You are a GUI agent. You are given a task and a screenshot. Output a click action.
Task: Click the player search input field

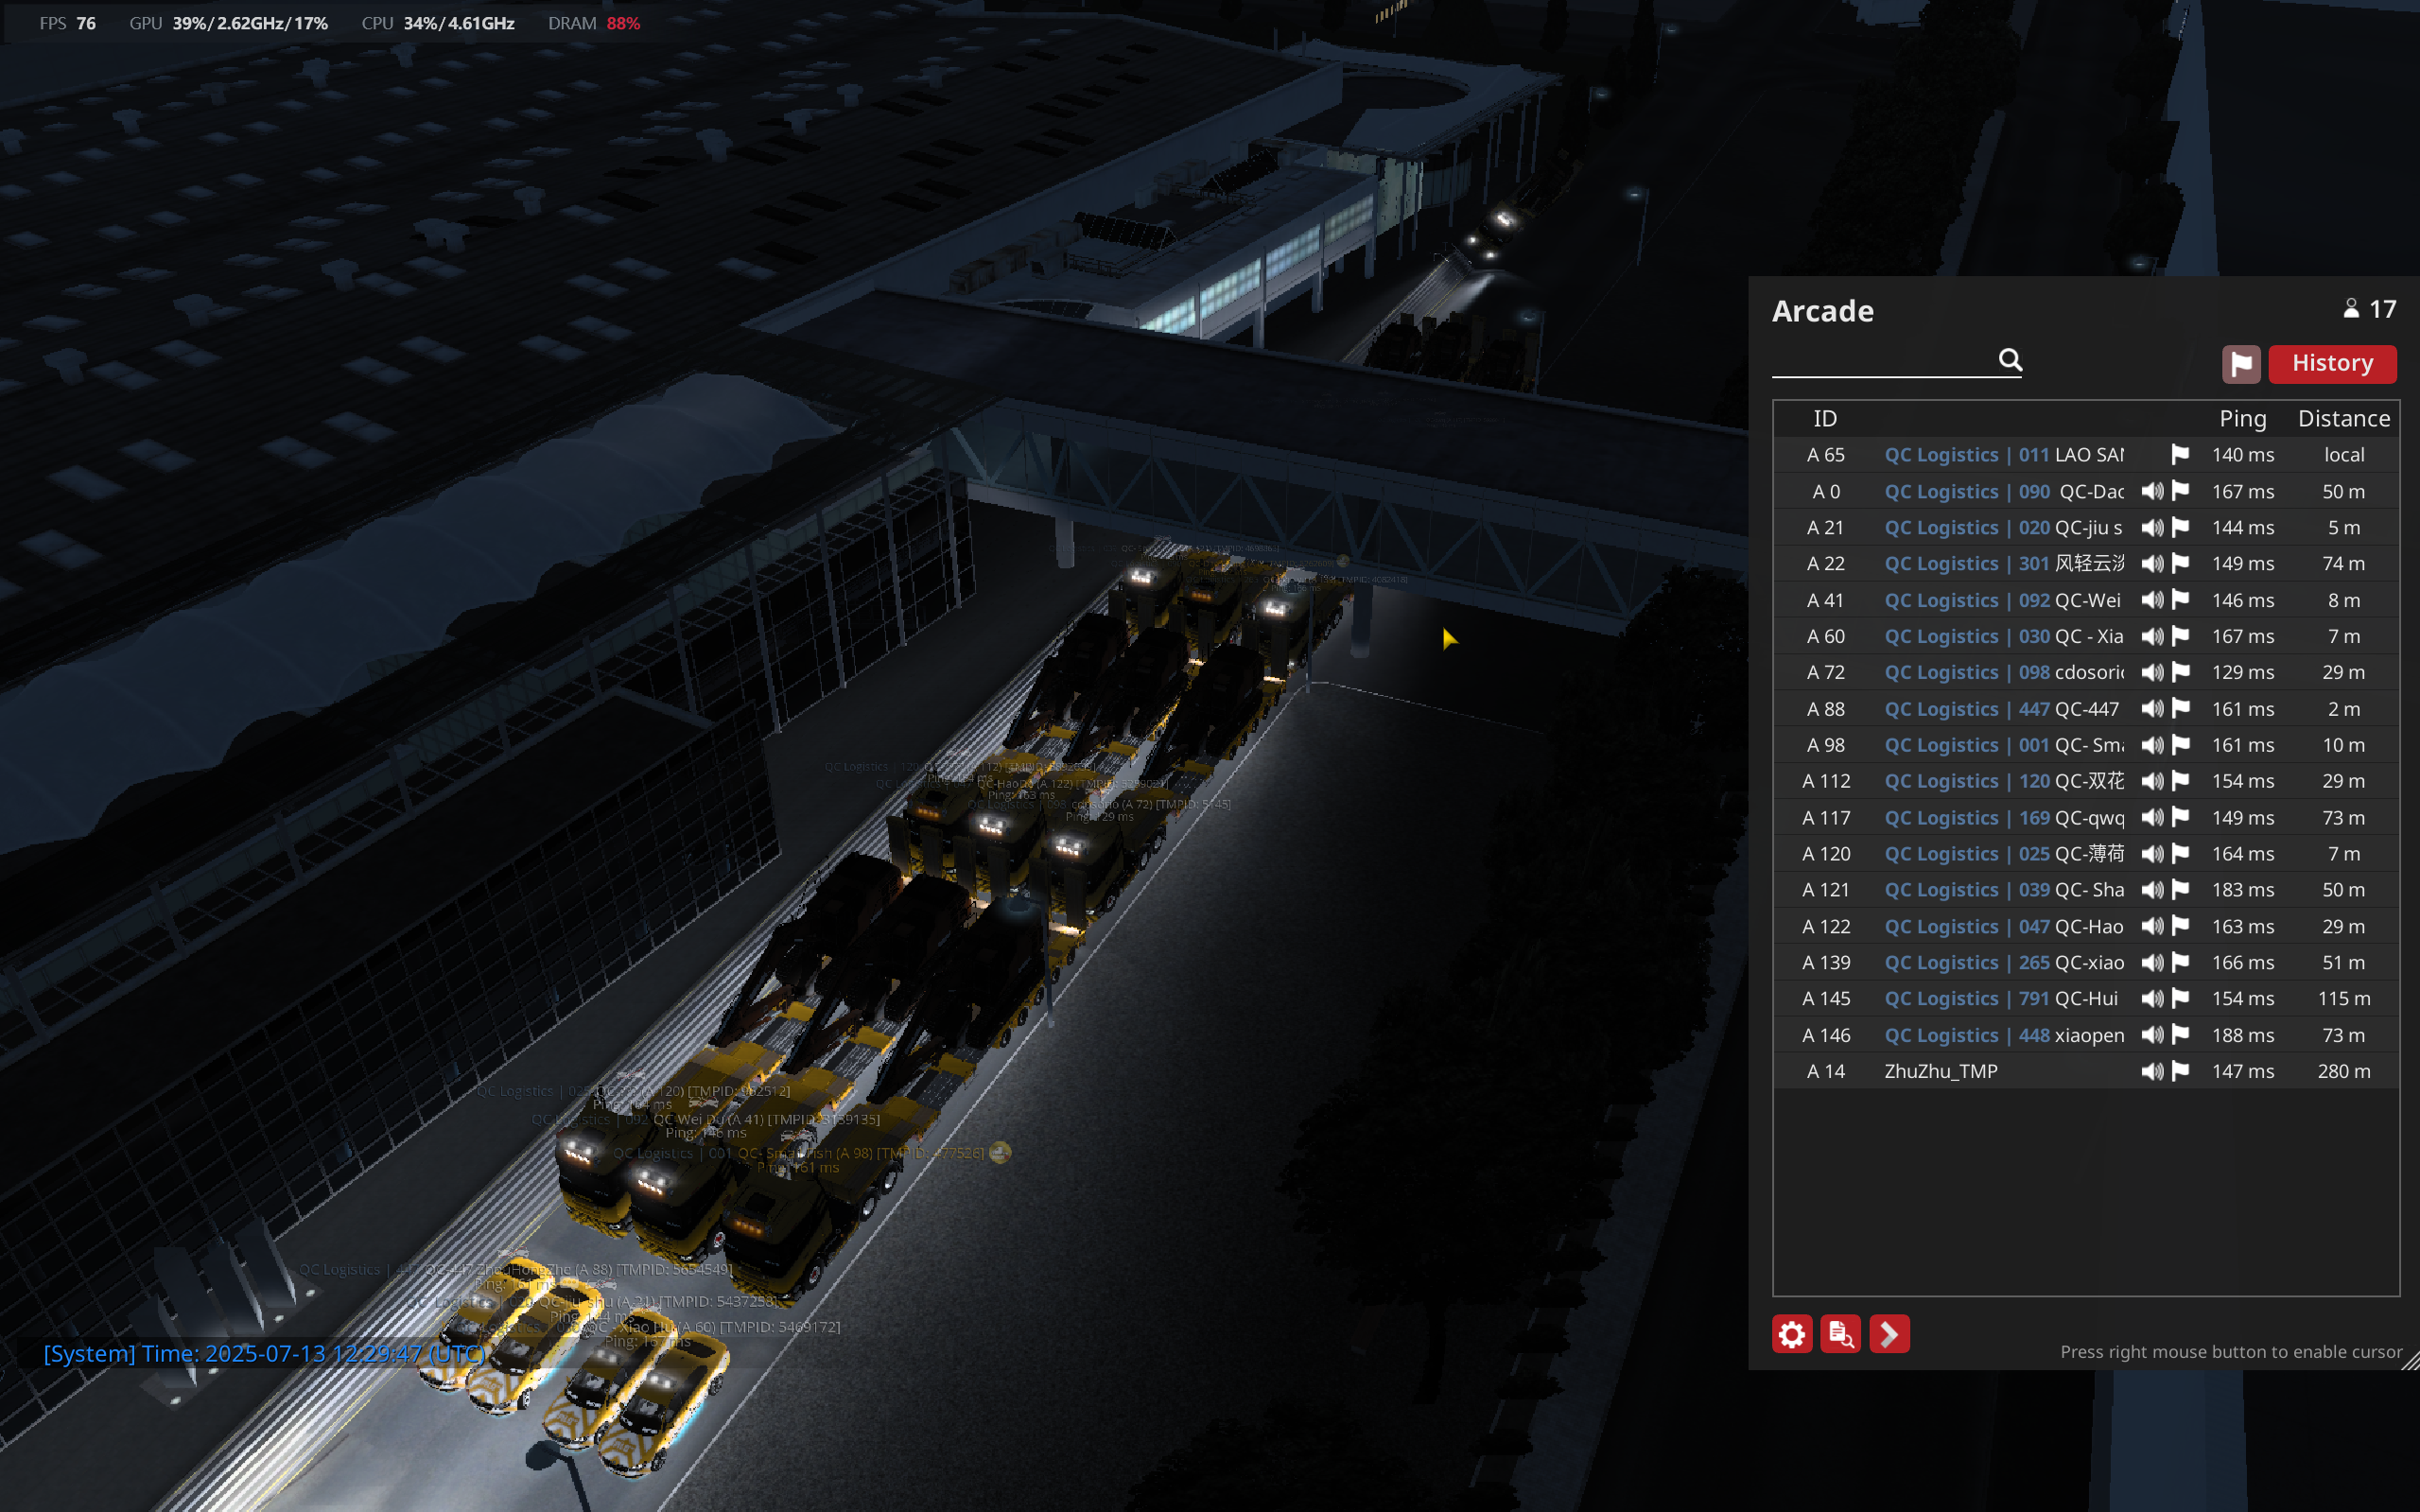tap(1882, 361)
